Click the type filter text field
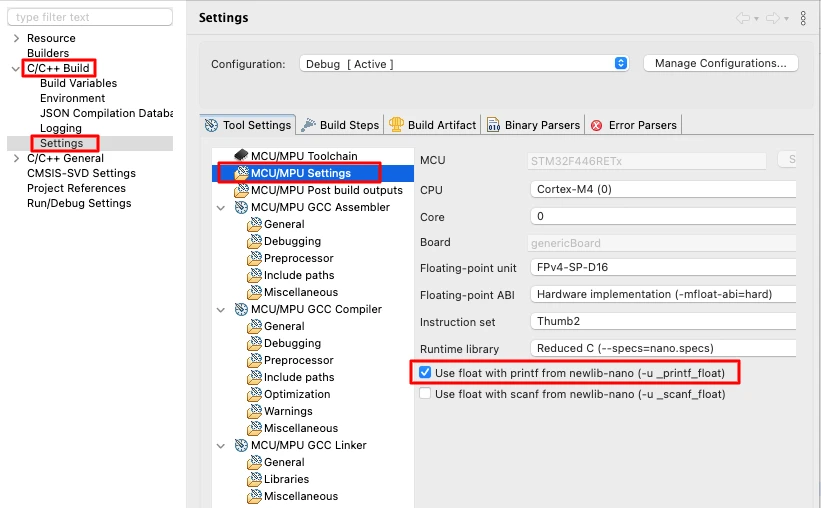 click(x=90, y=17)
